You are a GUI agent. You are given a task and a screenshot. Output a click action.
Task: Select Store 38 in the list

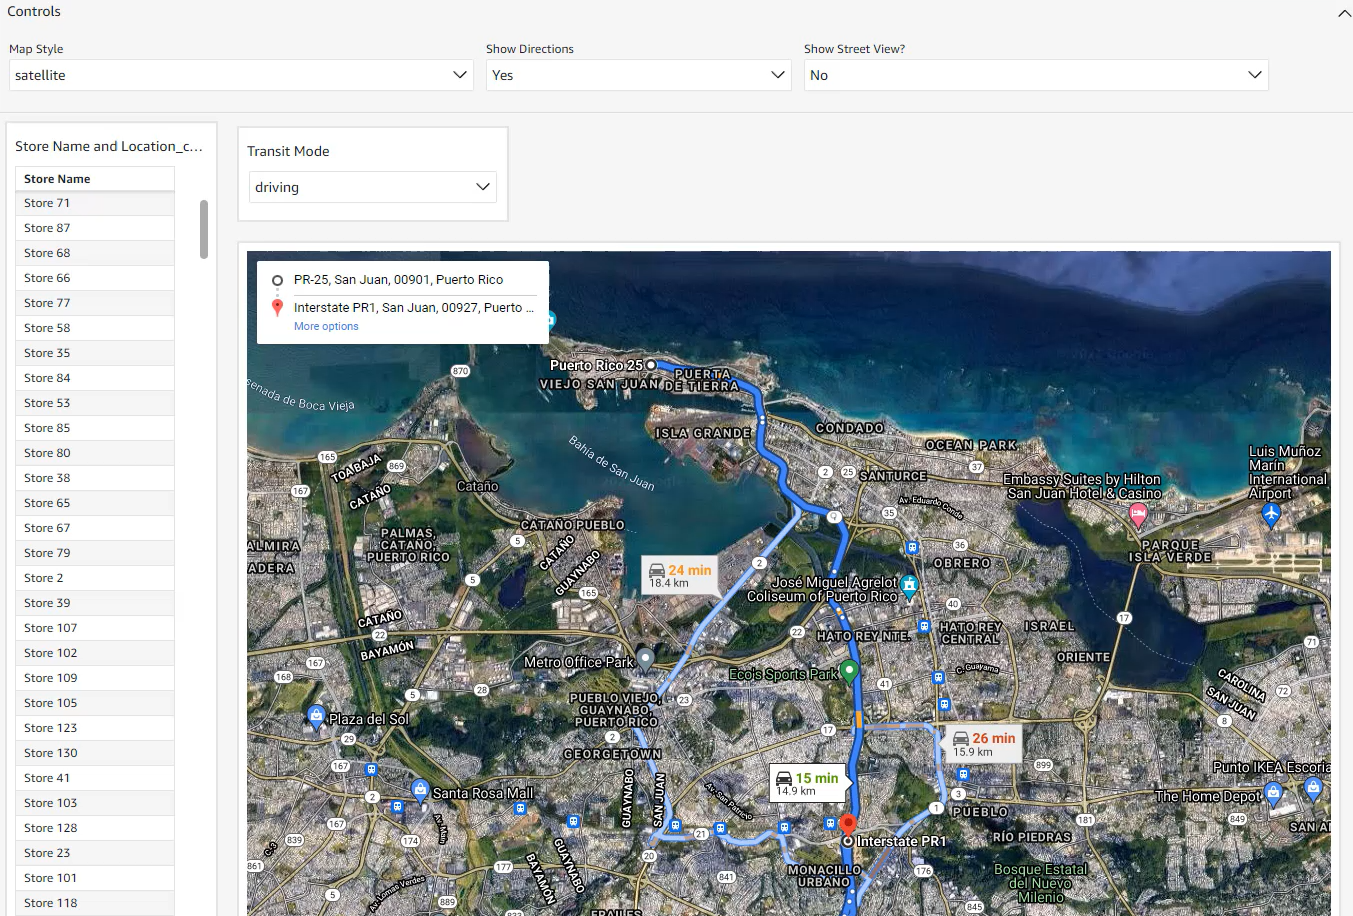(x=95, y=478)
